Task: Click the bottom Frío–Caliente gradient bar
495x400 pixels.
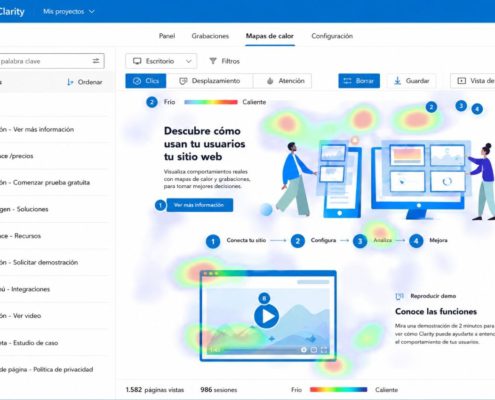Action: [x=338, y=389]
